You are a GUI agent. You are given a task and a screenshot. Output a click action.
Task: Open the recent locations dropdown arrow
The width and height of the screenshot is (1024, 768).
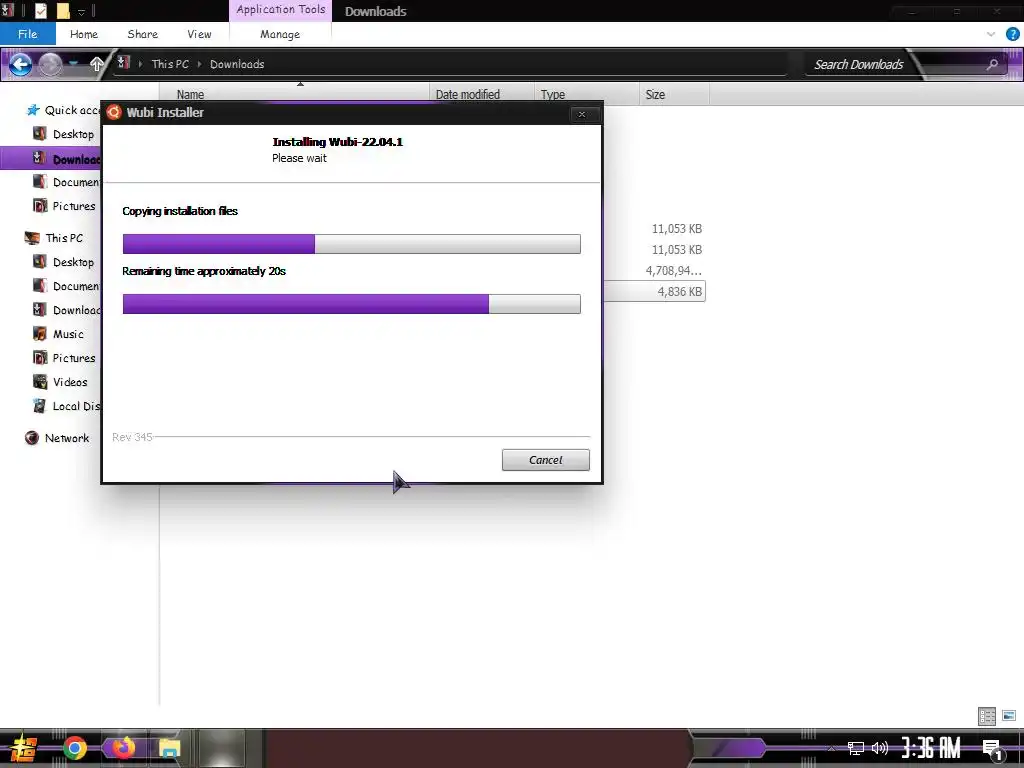tap(74, 63)
